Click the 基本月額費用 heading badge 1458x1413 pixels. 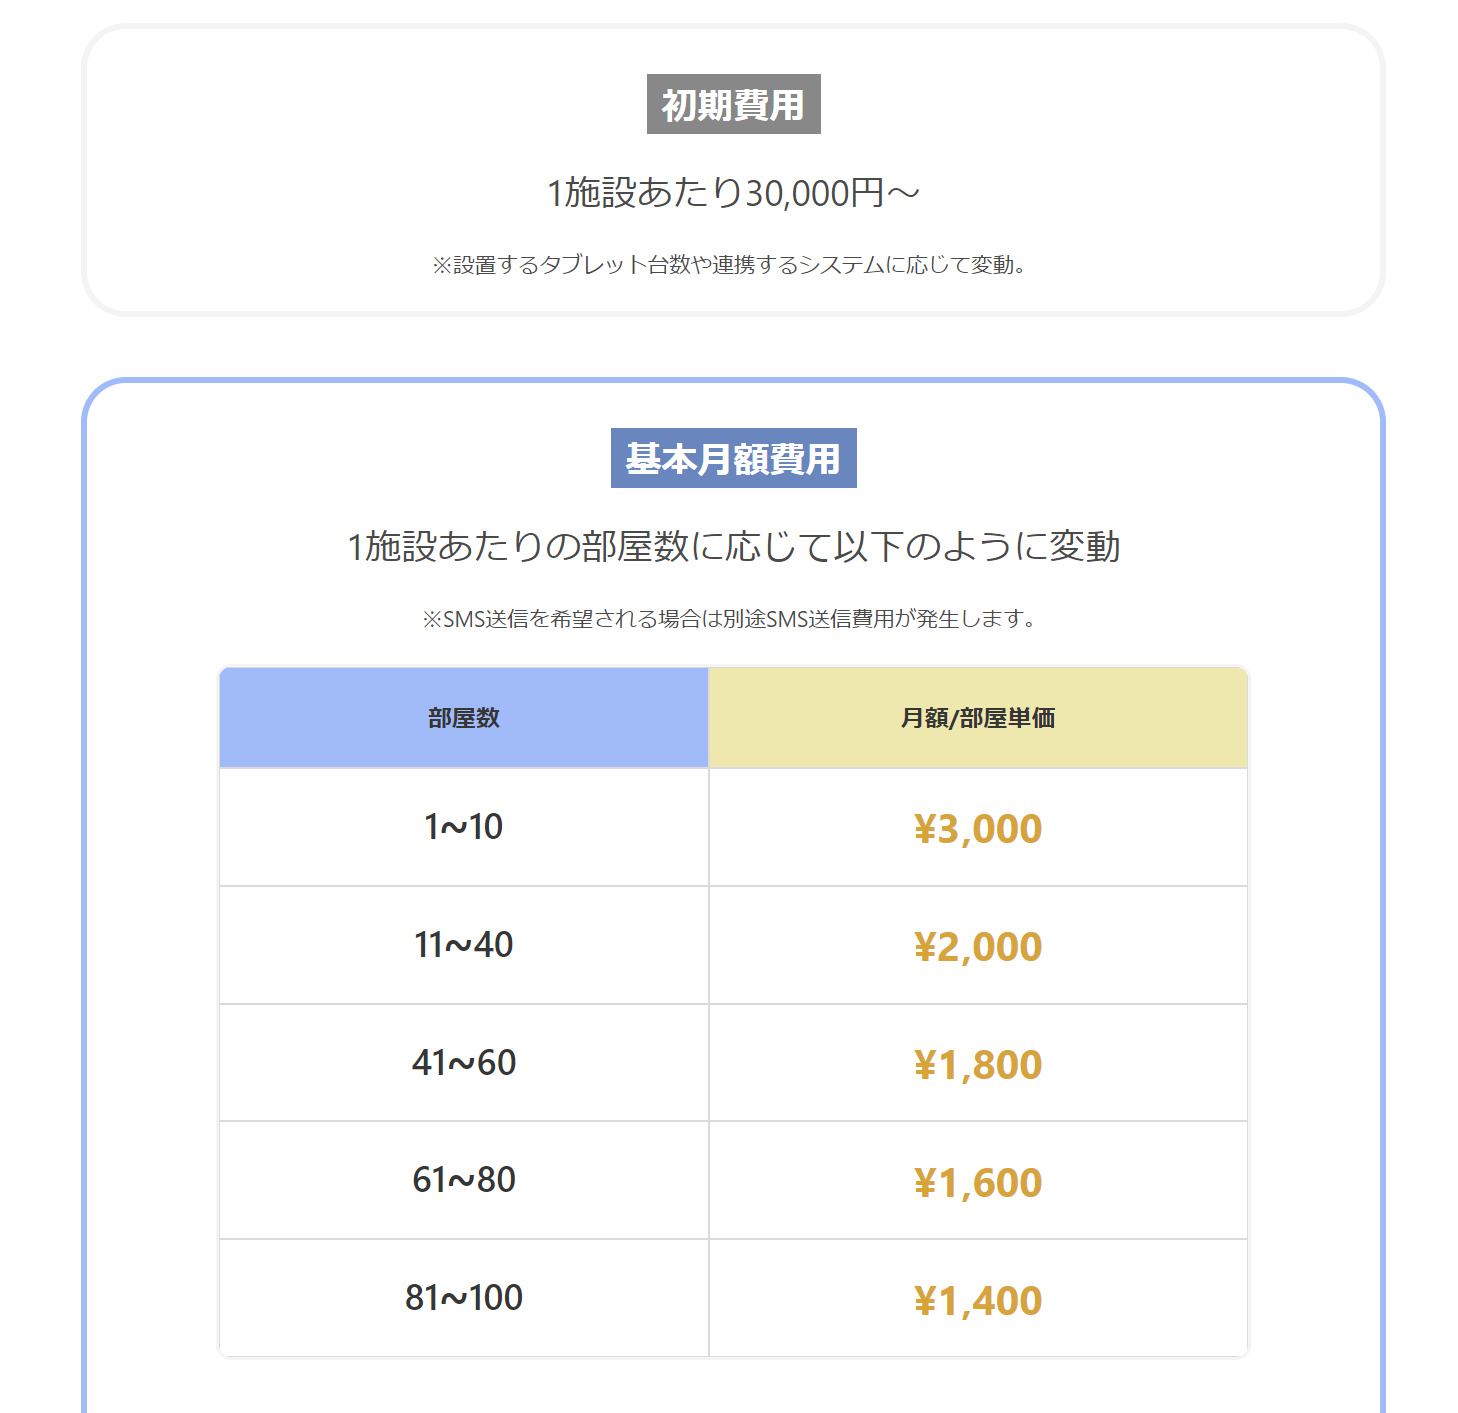[733, 458]
